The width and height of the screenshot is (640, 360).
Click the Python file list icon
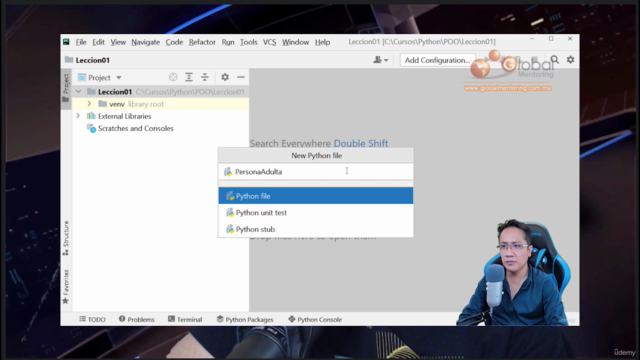click(230, 196)
